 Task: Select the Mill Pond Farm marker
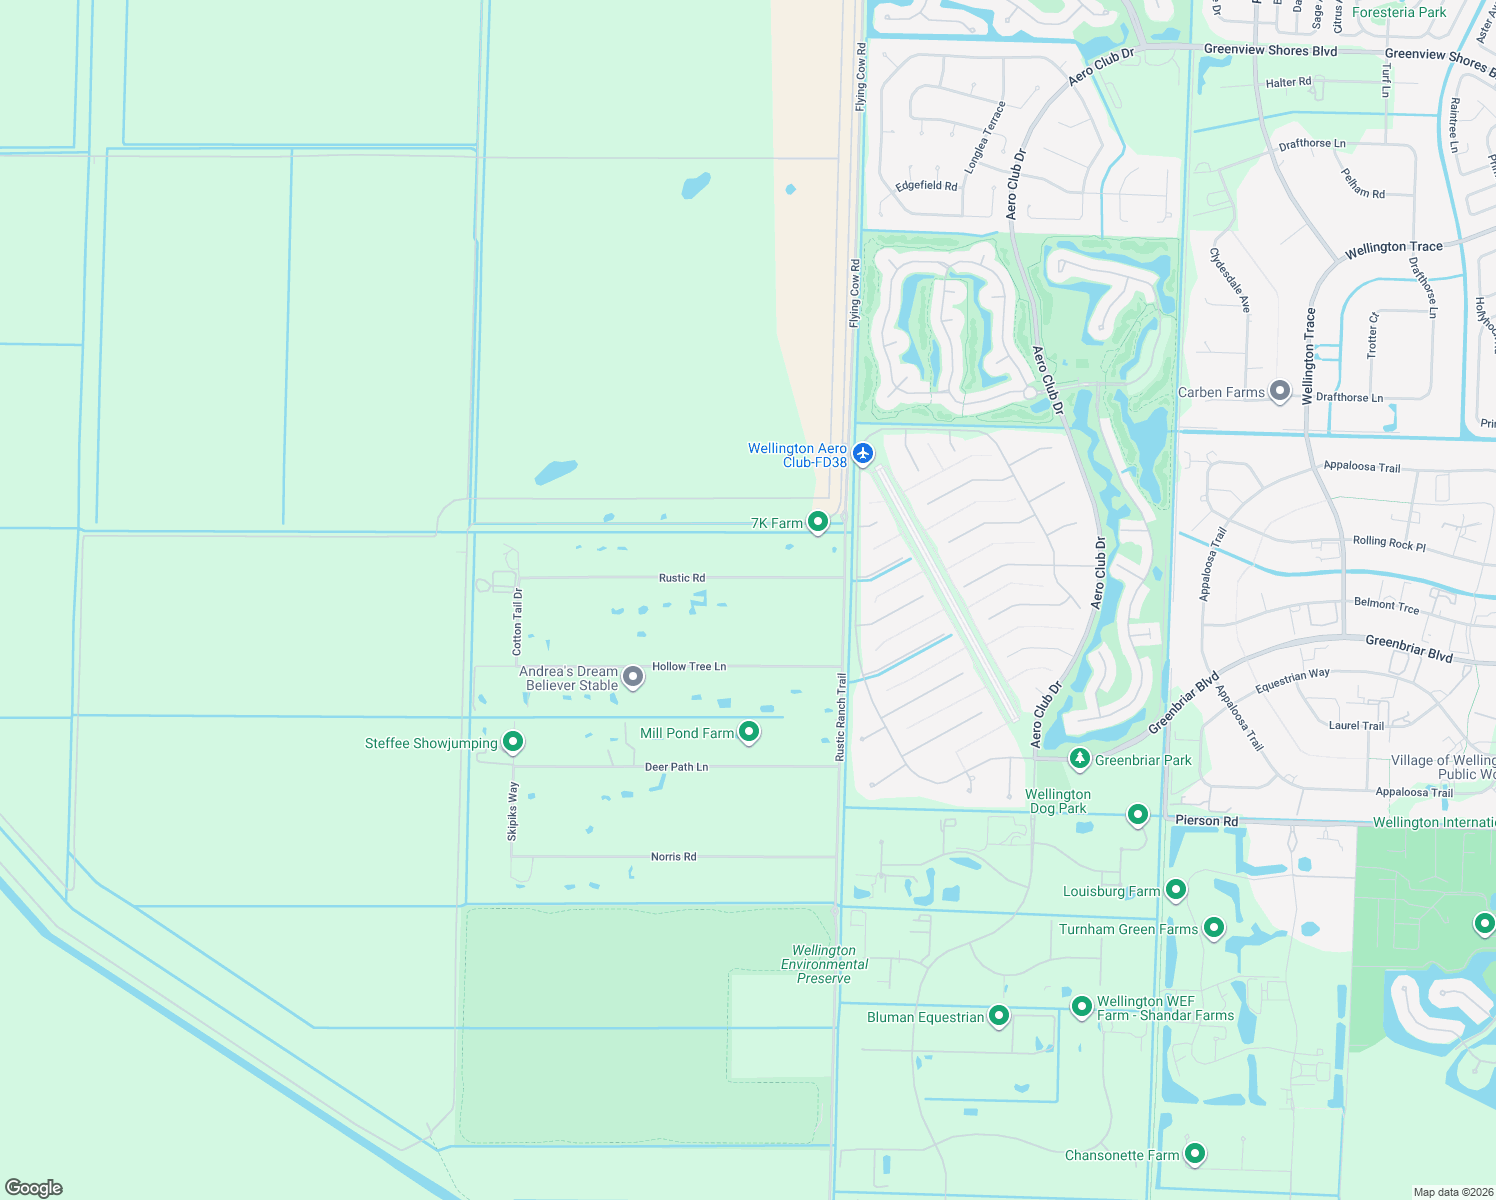pos(749,732)
